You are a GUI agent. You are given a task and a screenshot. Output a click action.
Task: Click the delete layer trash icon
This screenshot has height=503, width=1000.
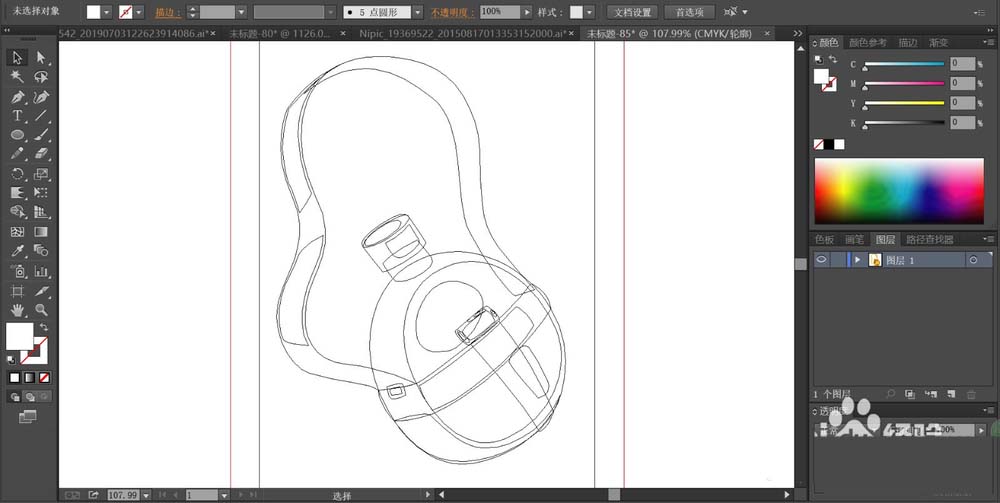971,395
